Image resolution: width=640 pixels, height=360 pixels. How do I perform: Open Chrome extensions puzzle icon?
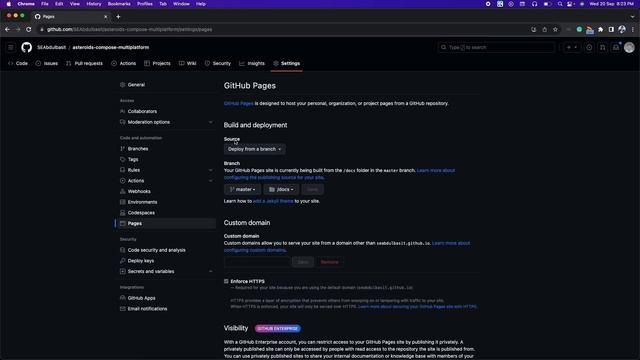pos(600,29)
